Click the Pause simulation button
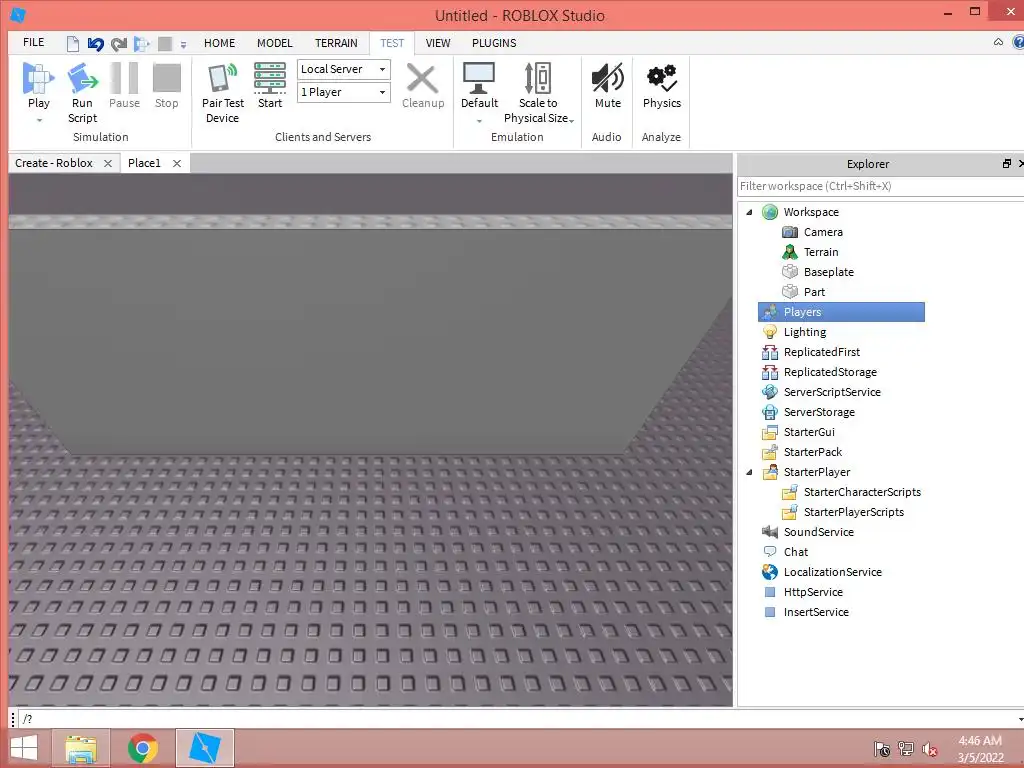 (x=124, y=86)
